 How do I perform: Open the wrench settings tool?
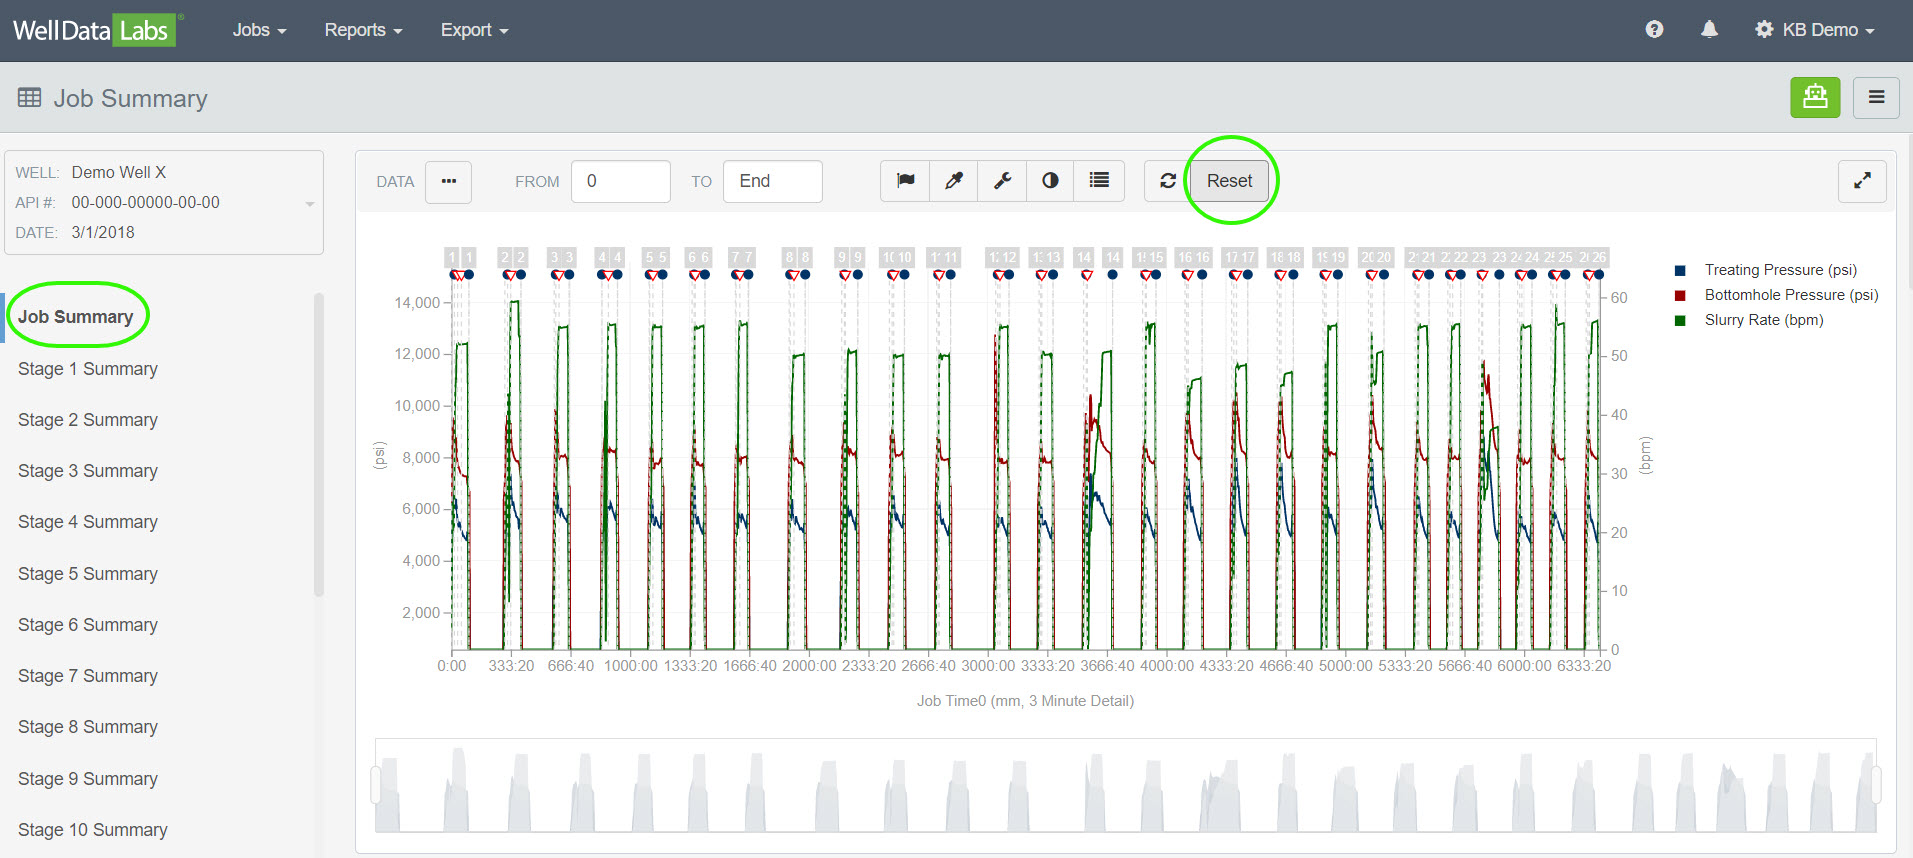[1002, 181]
